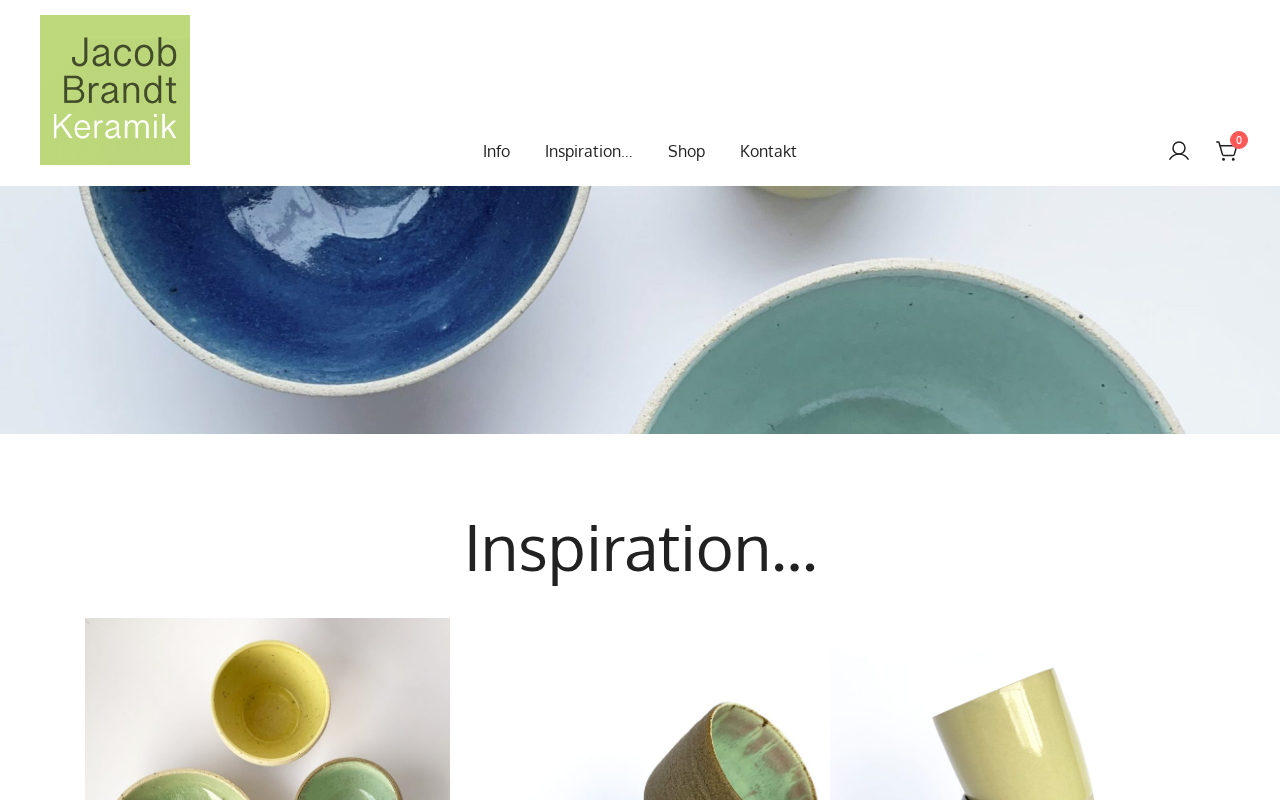Click the large Inspiration… page heading

click(640, 548)
